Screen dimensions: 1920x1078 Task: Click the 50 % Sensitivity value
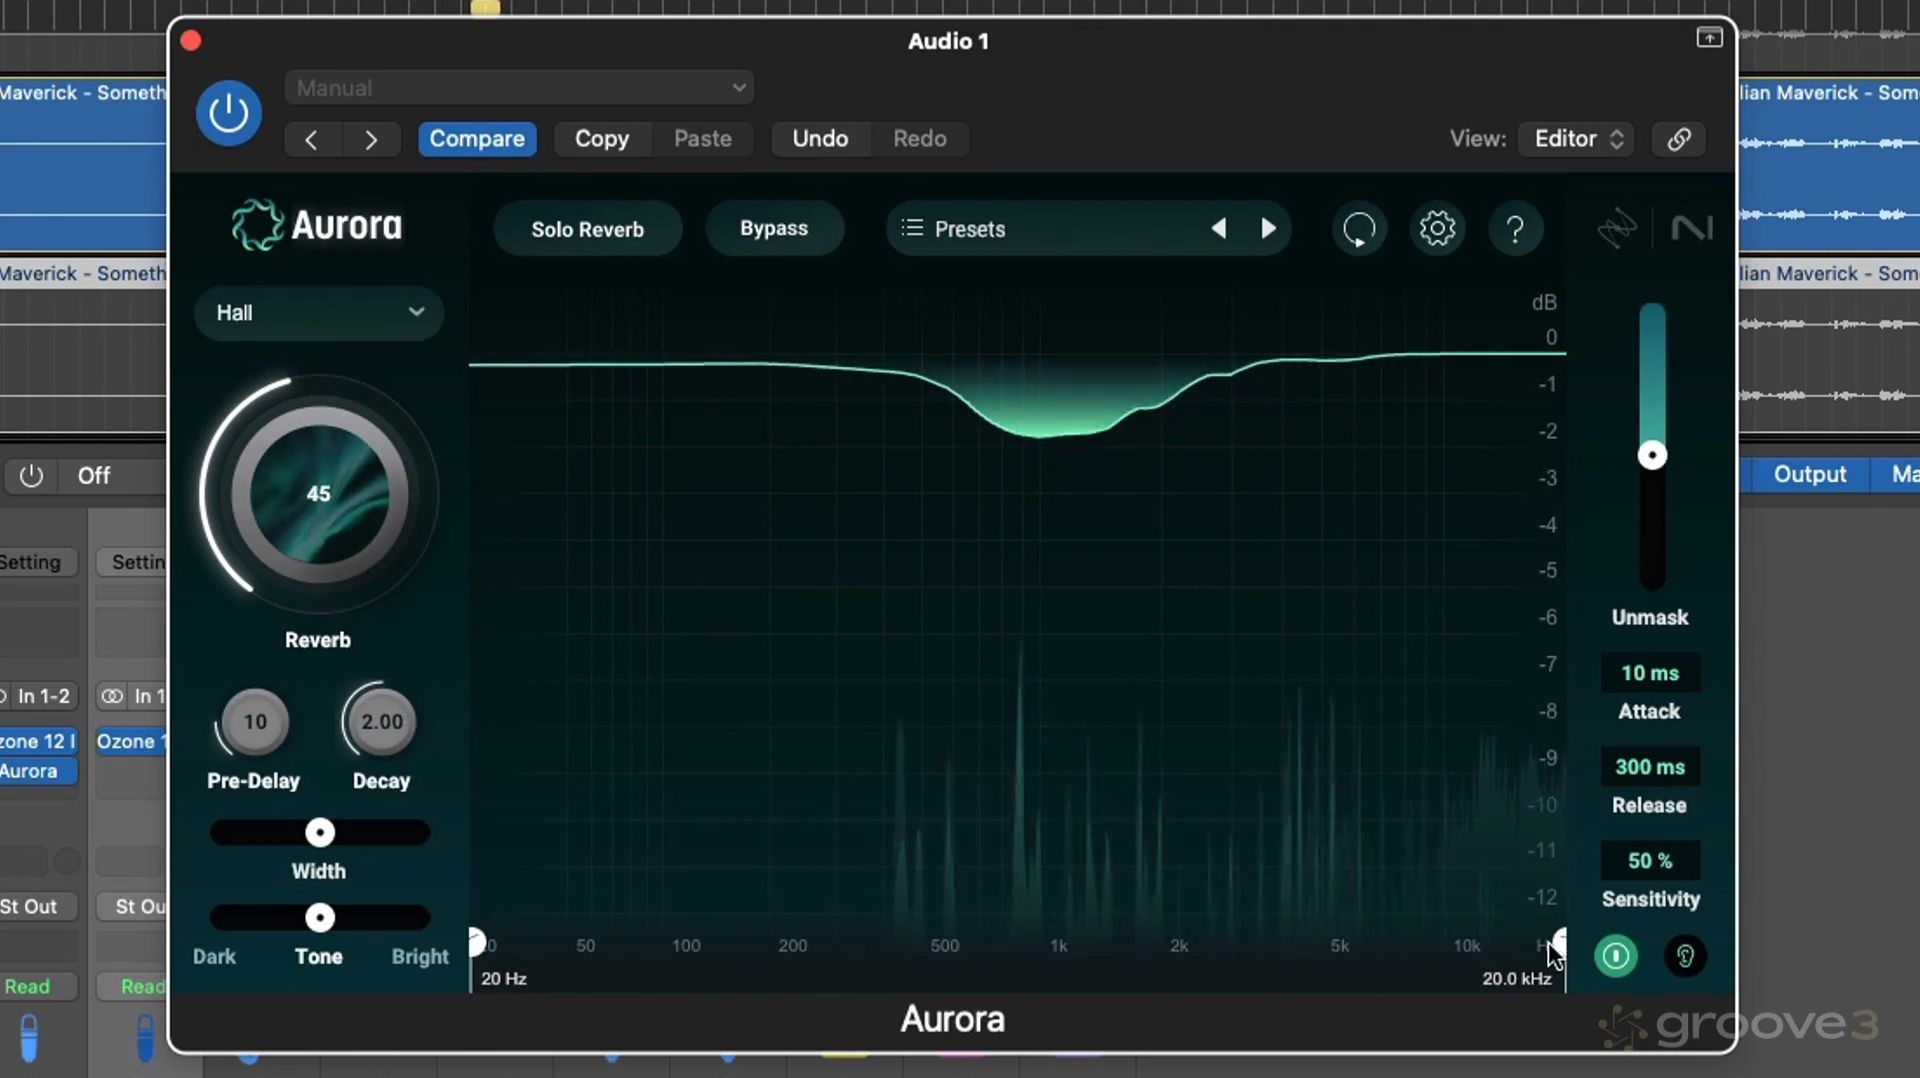point(1650,861)
